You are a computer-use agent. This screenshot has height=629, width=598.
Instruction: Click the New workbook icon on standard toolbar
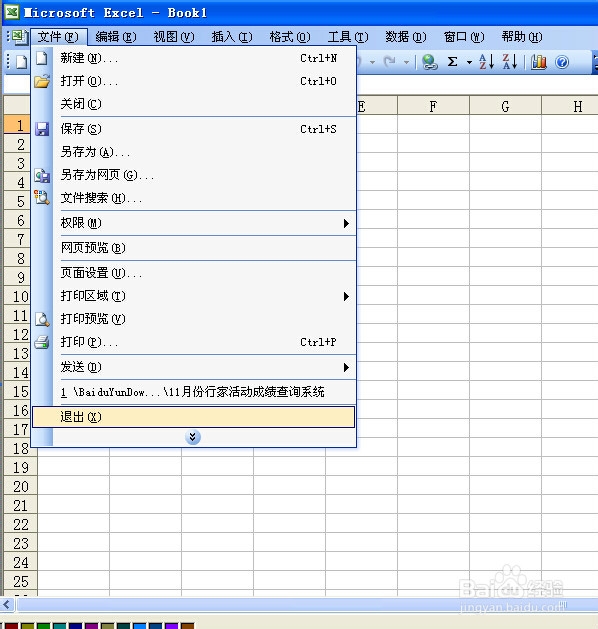click(x=21, y=62)
